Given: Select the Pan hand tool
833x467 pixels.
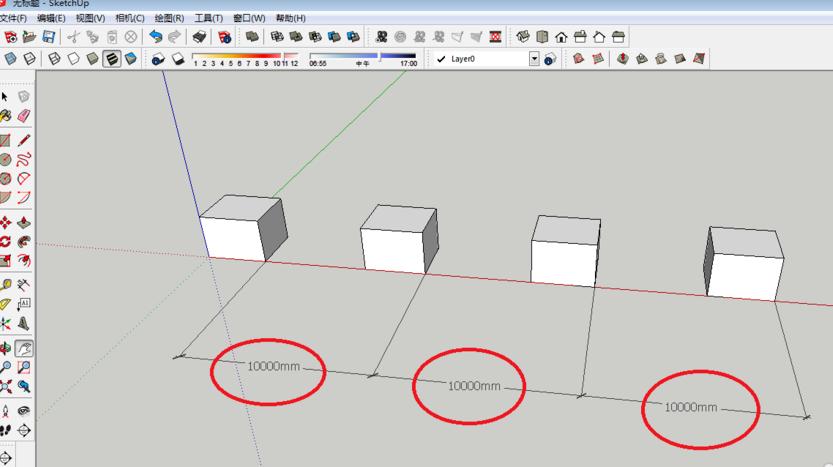Looking at the screenshot, I should tap(23, 349).
